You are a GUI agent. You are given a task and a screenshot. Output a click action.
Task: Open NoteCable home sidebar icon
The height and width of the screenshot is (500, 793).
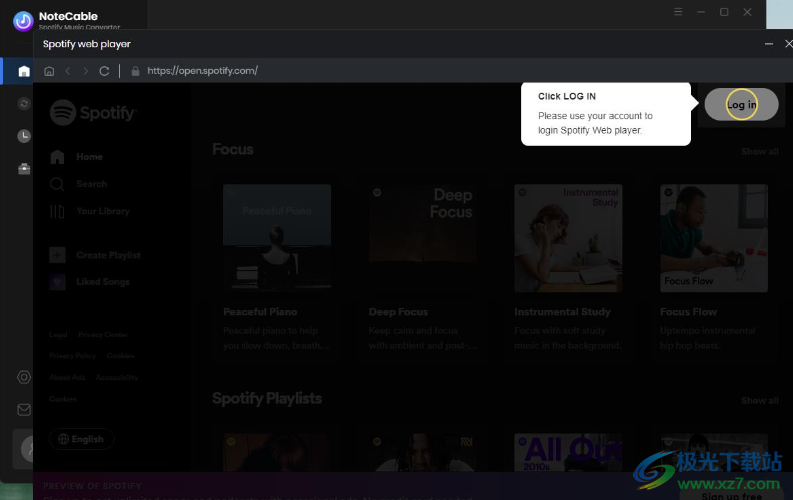tap(24, 71)
